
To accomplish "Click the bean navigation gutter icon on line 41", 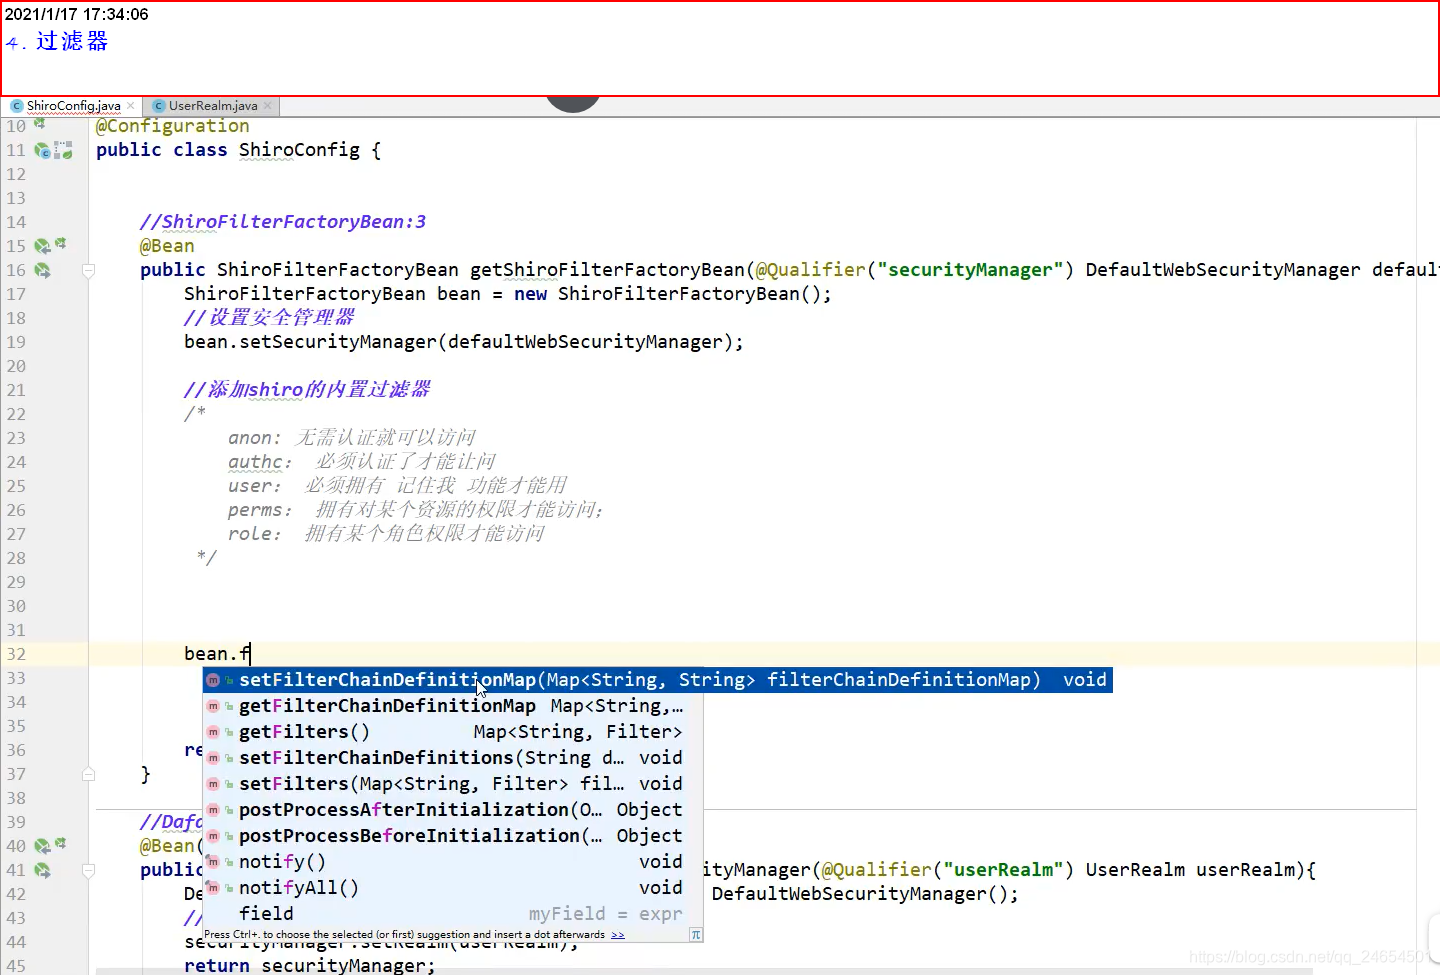I will click(42, 870).
